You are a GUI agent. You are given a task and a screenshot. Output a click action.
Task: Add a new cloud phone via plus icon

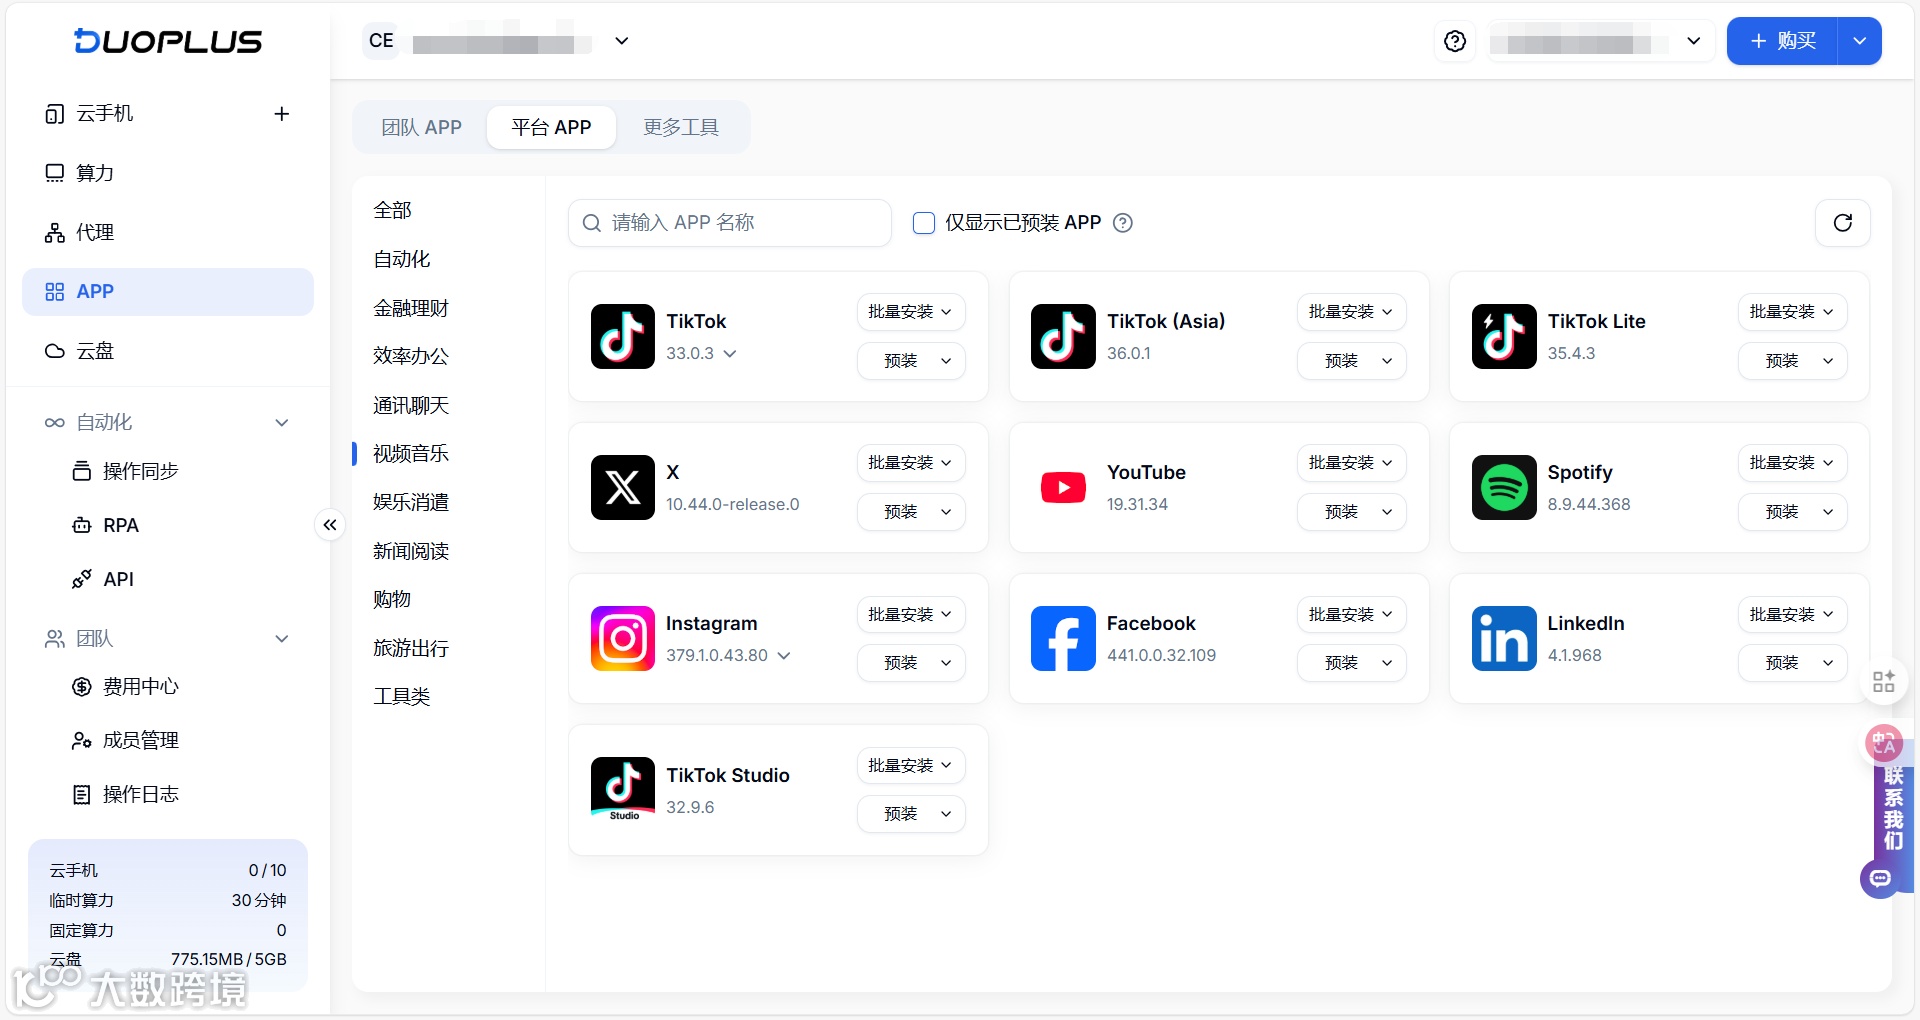point(282,114)
